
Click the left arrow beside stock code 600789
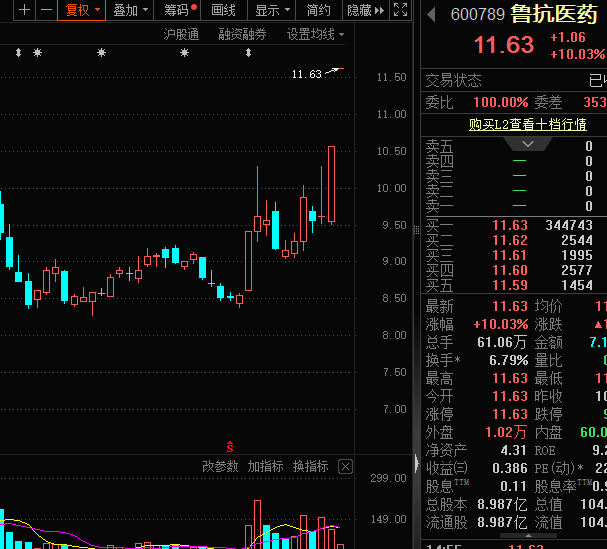coord(431,15)
